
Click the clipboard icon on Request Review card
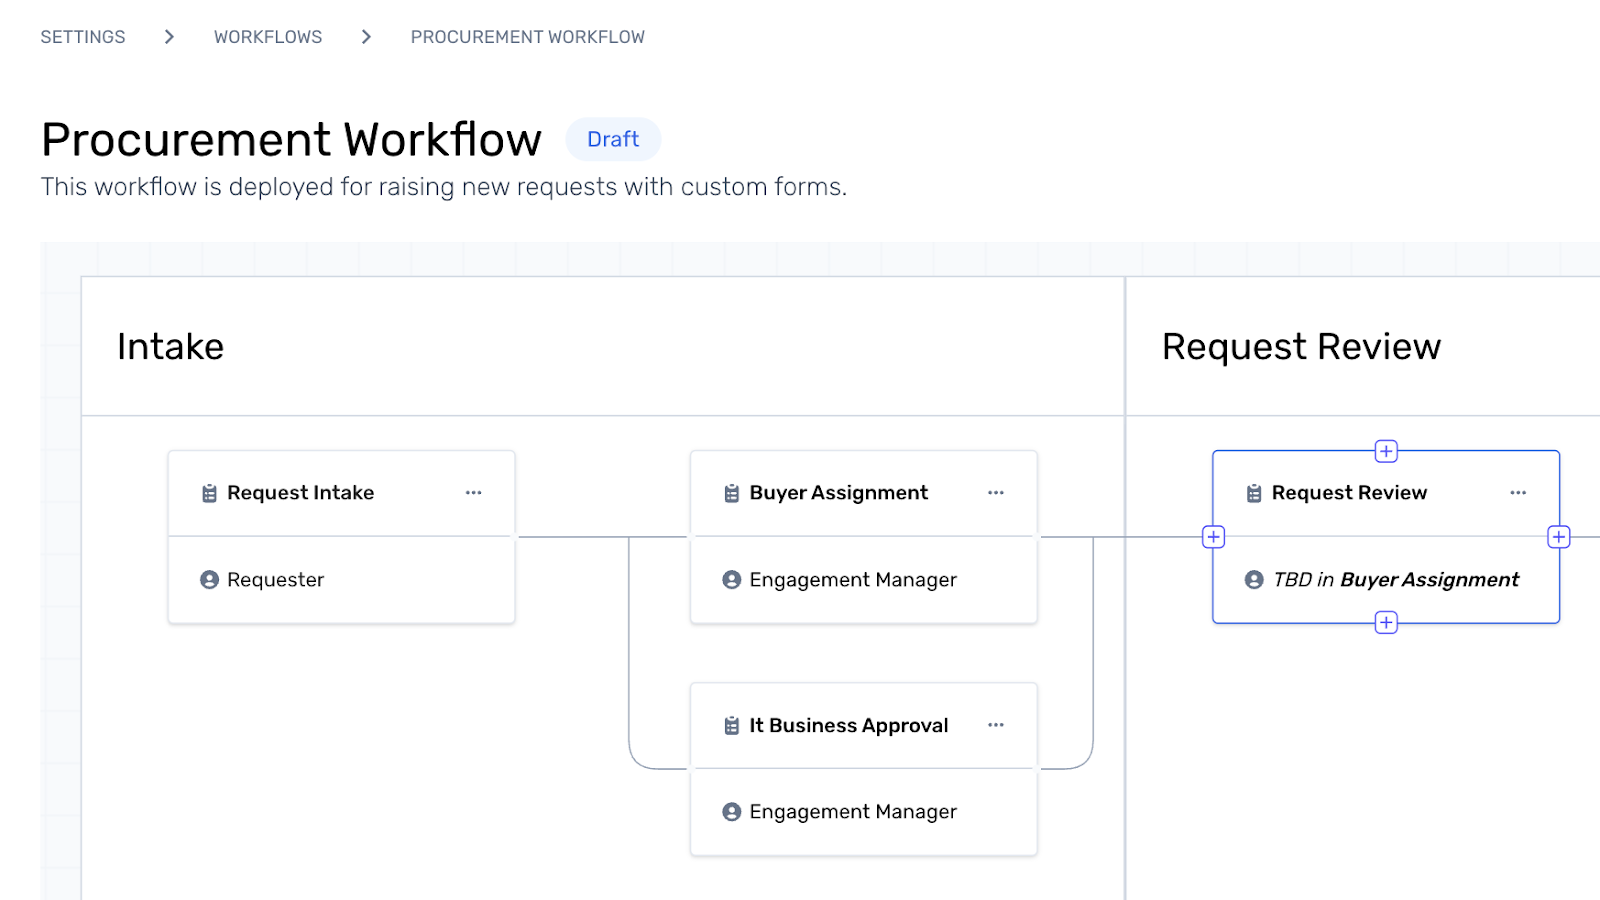(x=1254, y=493)
